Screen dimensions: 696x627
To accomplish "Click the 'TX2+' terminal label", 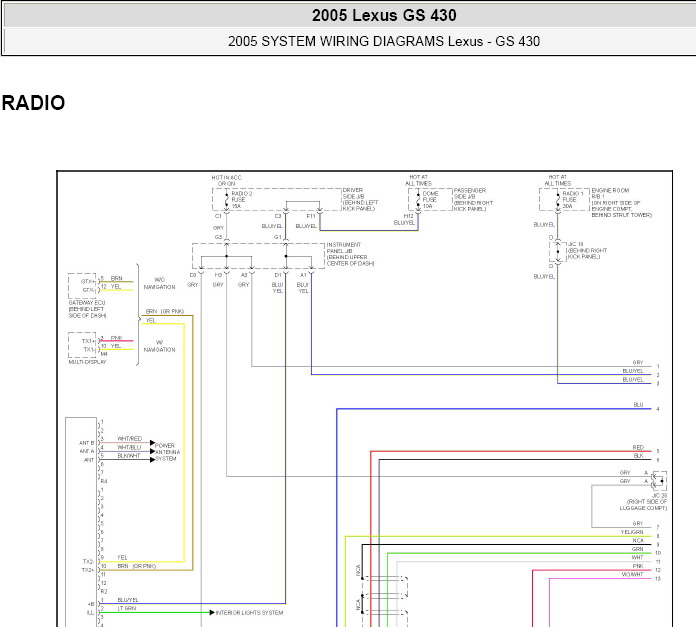I will pyautogui.click(x=88, y=570).
